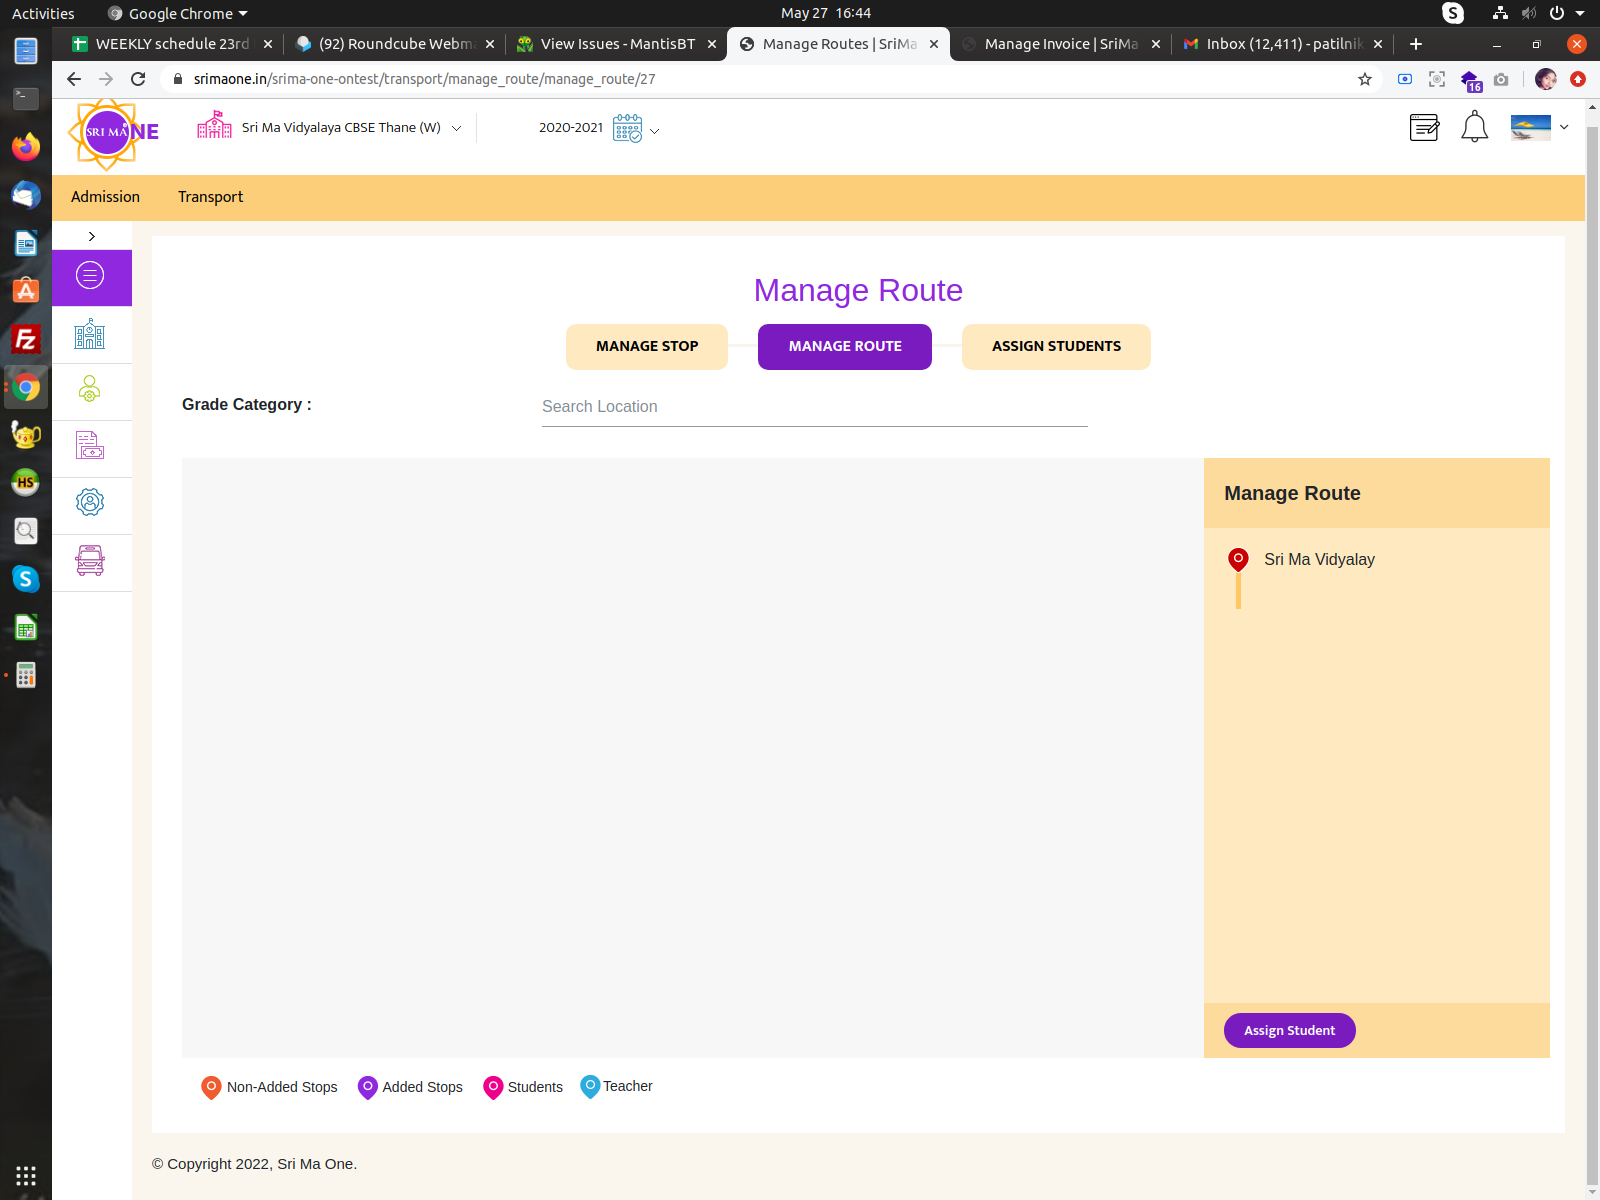1600x1200 pixels.
Task: Click the address bar URL
Action: coord(424,79)
